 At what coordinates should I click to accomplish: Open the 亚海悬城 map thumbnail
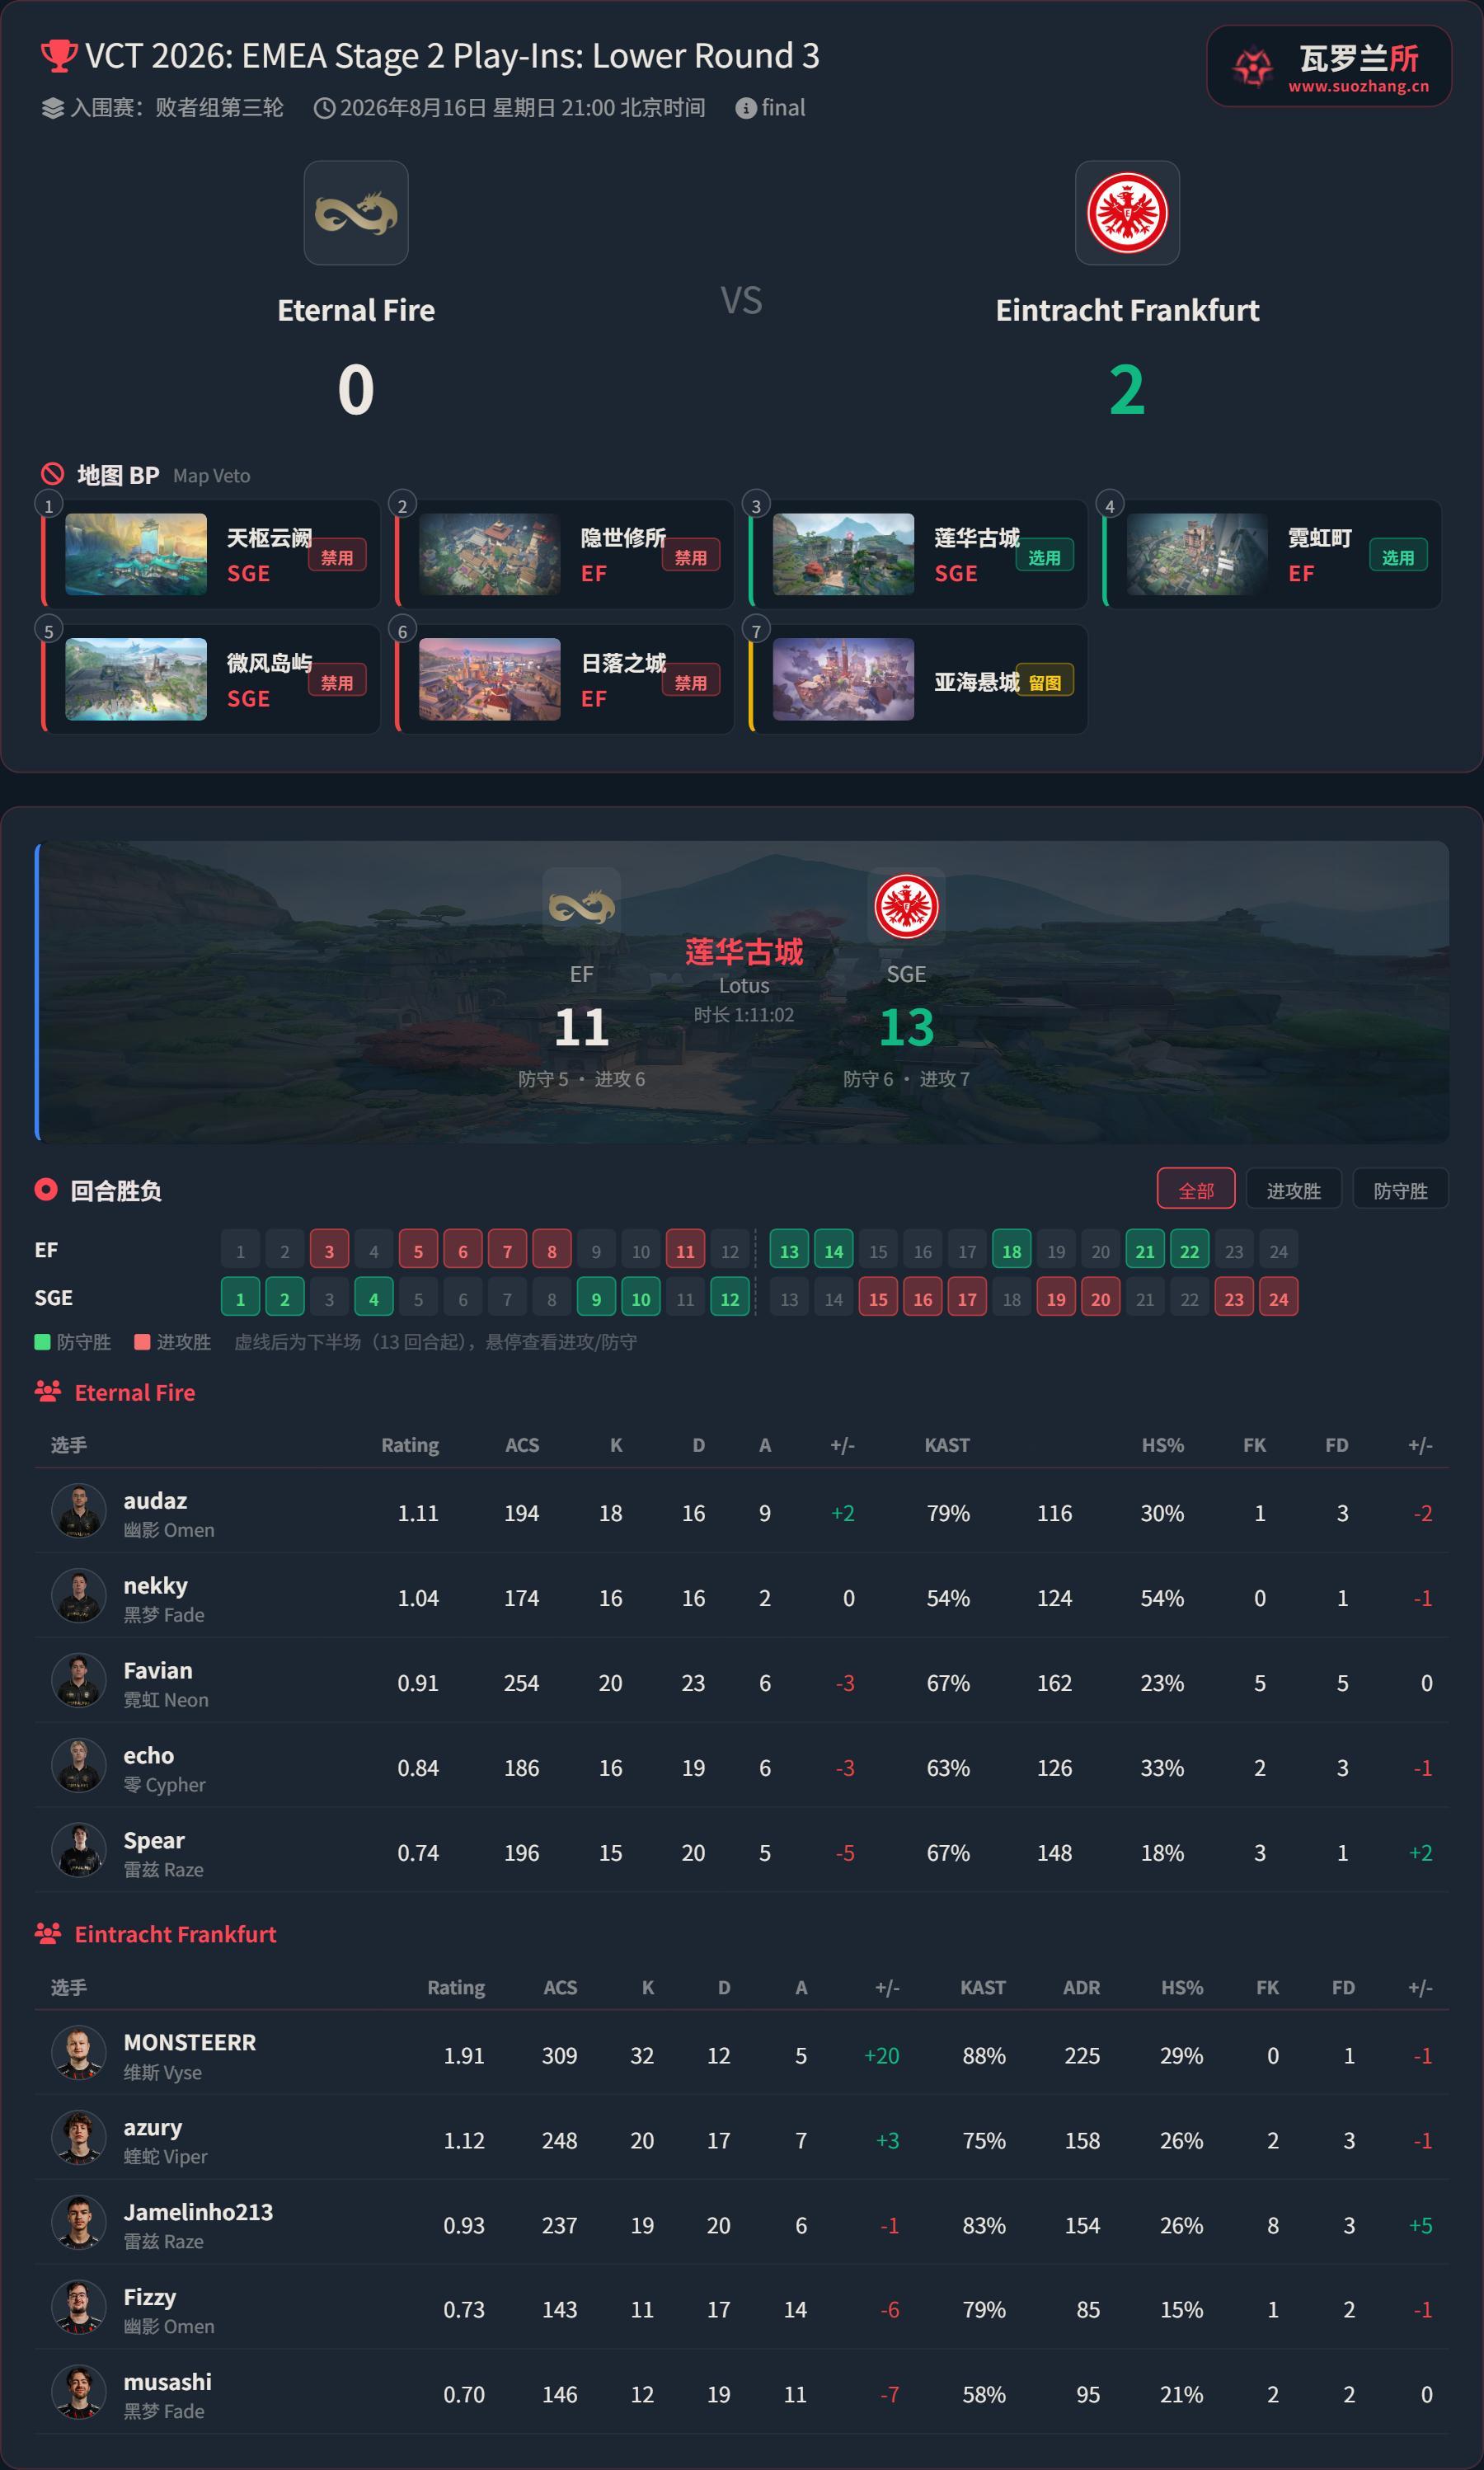[843, 679]
